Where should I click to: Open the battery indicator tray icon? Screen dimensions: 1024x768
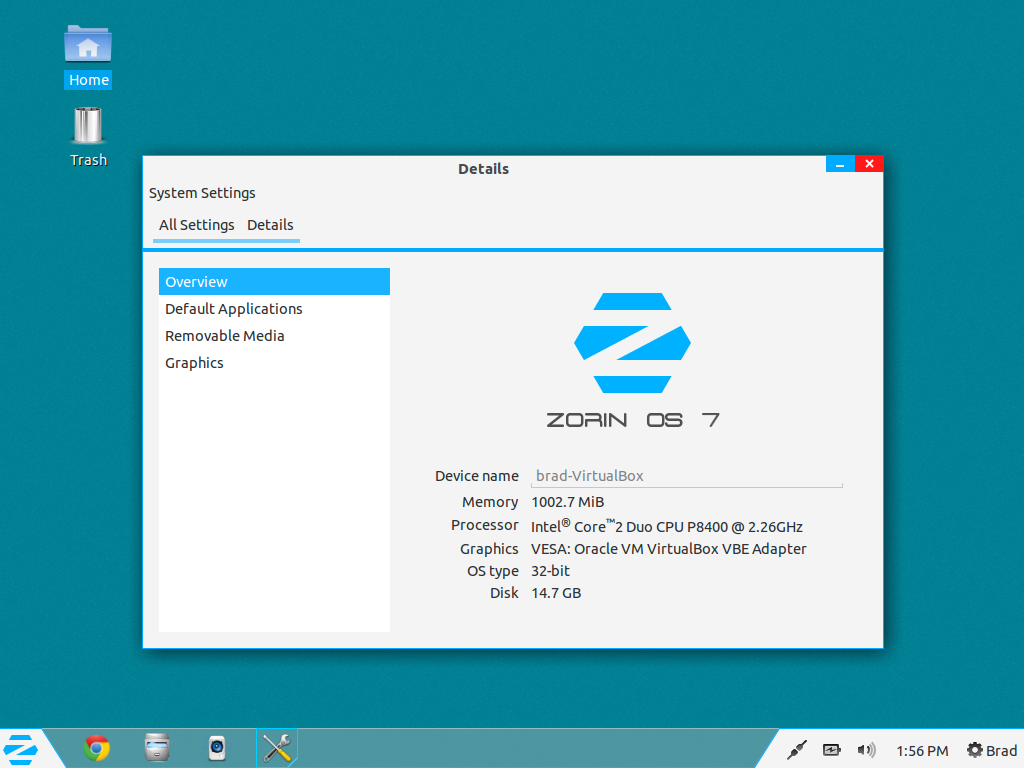tap(831, 750)
